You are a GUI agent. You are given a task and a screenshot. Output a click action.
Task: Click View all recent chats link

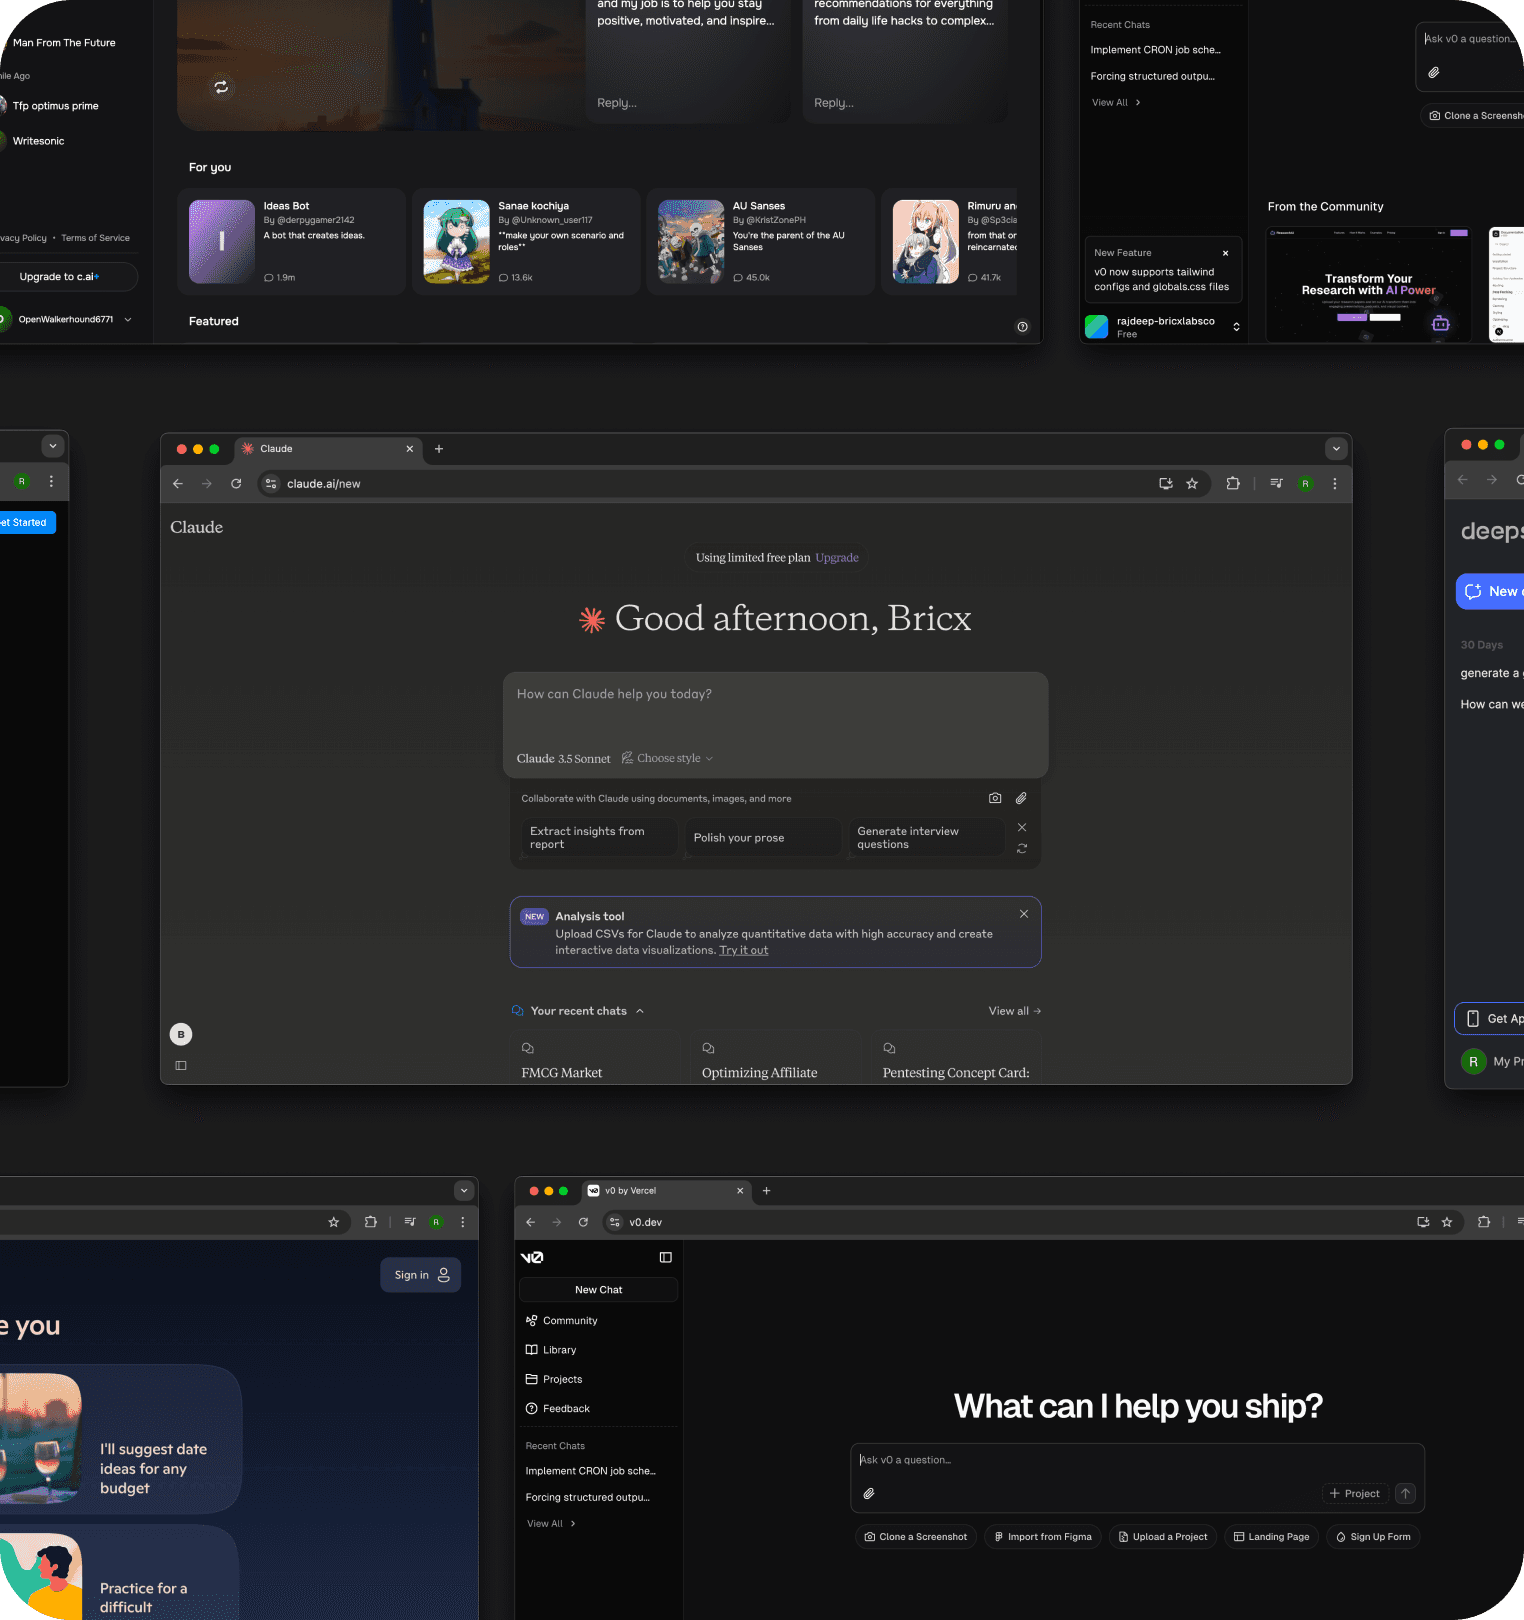(1015, 1011)
